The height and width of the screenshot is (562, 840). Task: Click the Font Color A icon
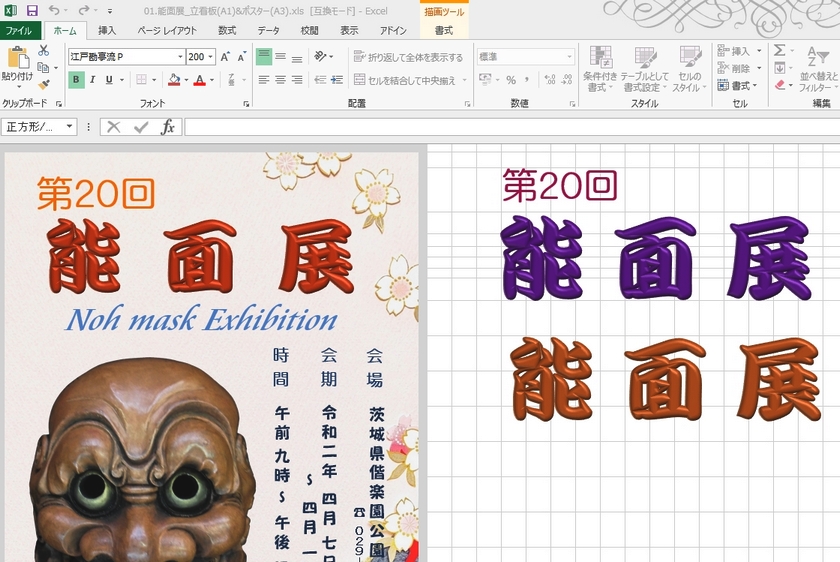[x=200, y=80]
